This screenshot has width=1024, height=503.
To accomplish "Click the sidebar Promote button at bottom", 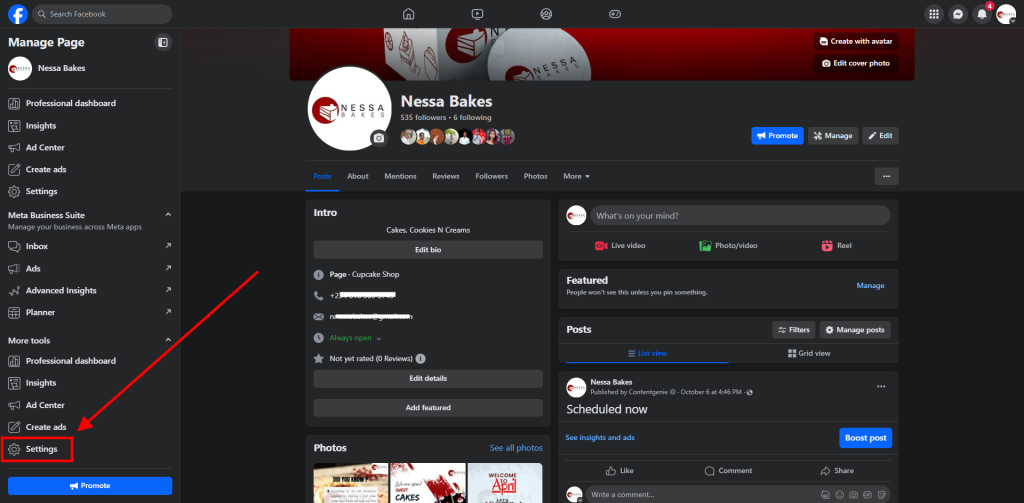I will coord(89,486).
